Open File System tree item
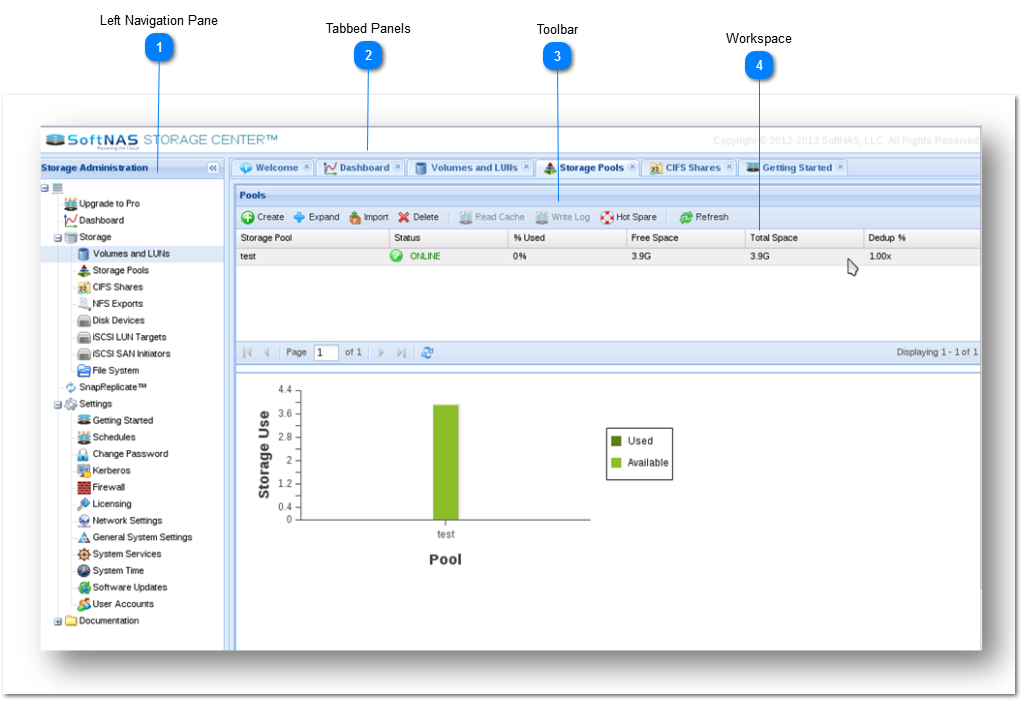This screenshot has height=702, width=1023. point(108,371)
